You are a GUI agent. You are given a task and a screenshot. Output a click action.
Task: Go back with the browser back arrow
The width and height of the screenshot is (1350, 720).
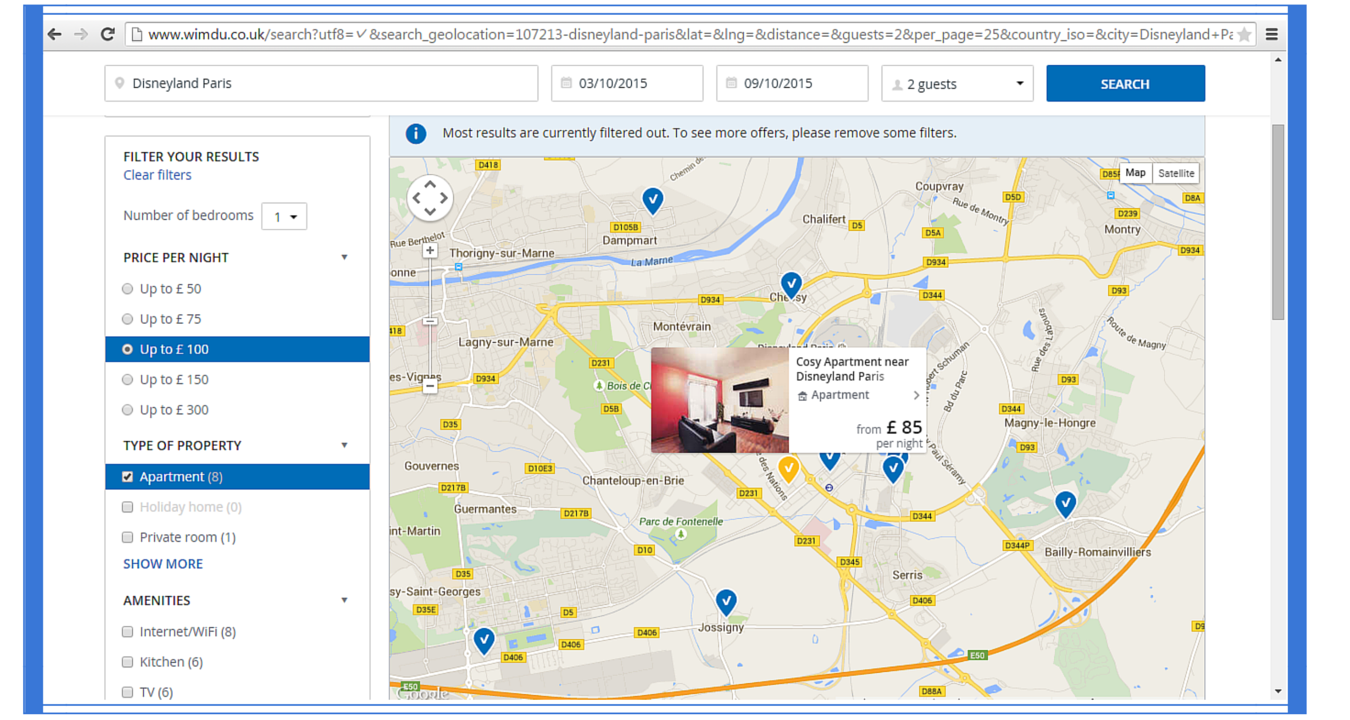(x=54, y=34)
